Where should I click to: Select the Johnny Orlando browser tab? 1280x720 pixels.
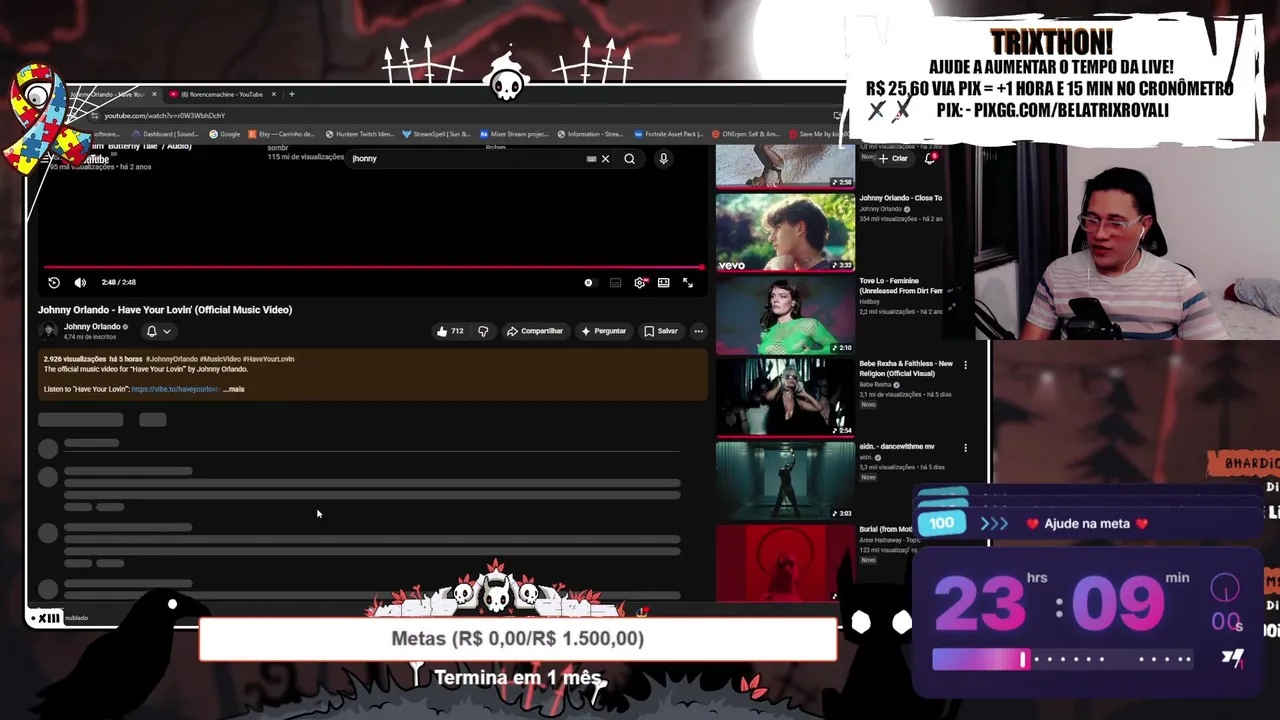107,94
